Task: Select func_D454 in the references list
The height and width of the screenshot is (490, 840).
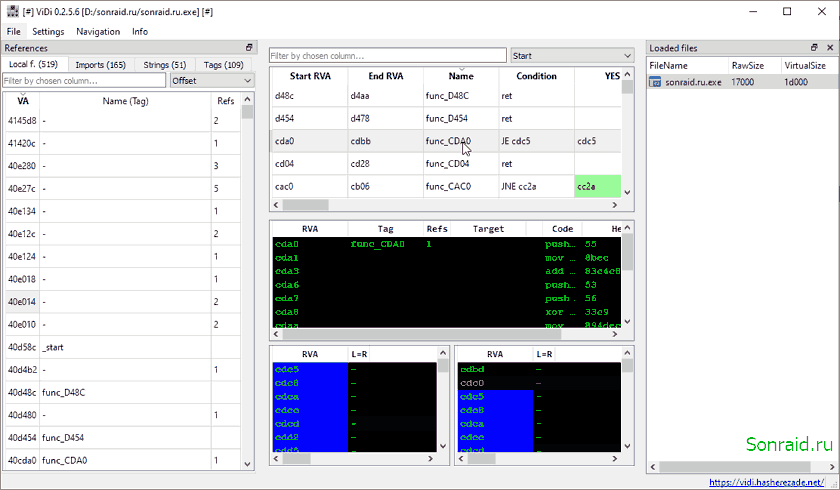Action: click(x=123, y=438)
